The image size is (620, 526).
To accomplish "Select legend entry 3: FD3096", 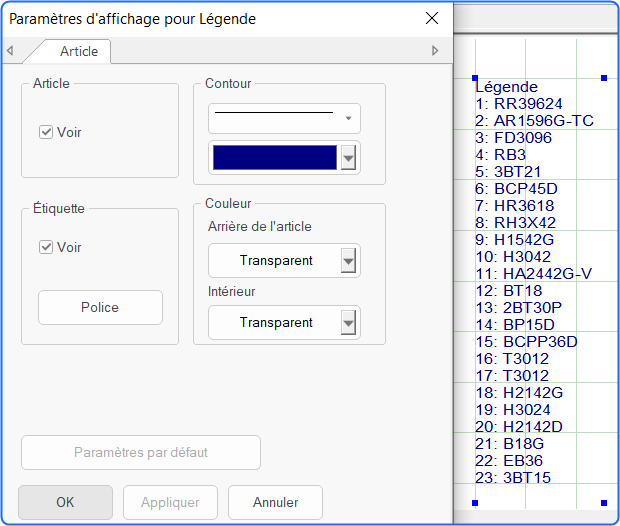I will (513, 138).
